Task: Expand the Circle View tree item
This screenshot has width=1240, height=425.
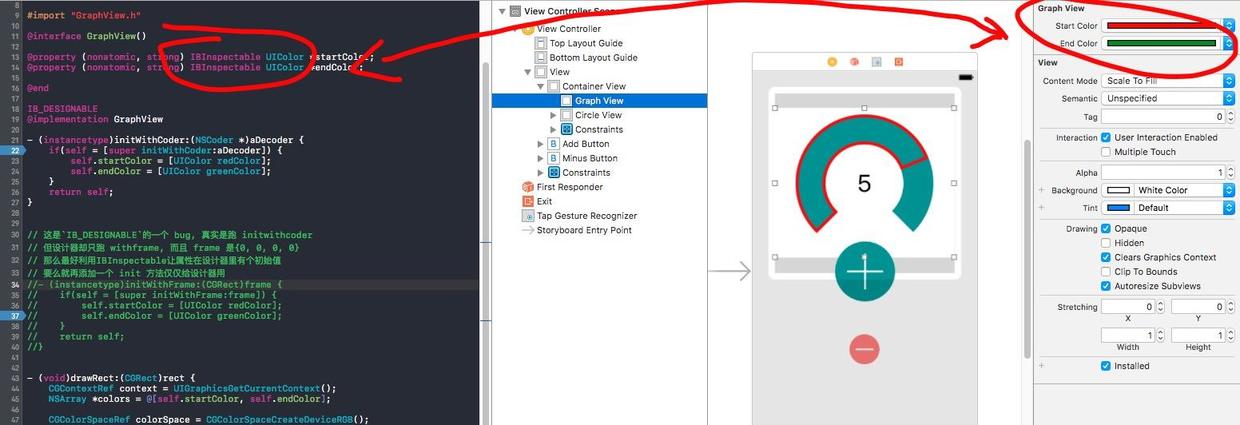Action: pyautogui.click(x=554, y=115)
